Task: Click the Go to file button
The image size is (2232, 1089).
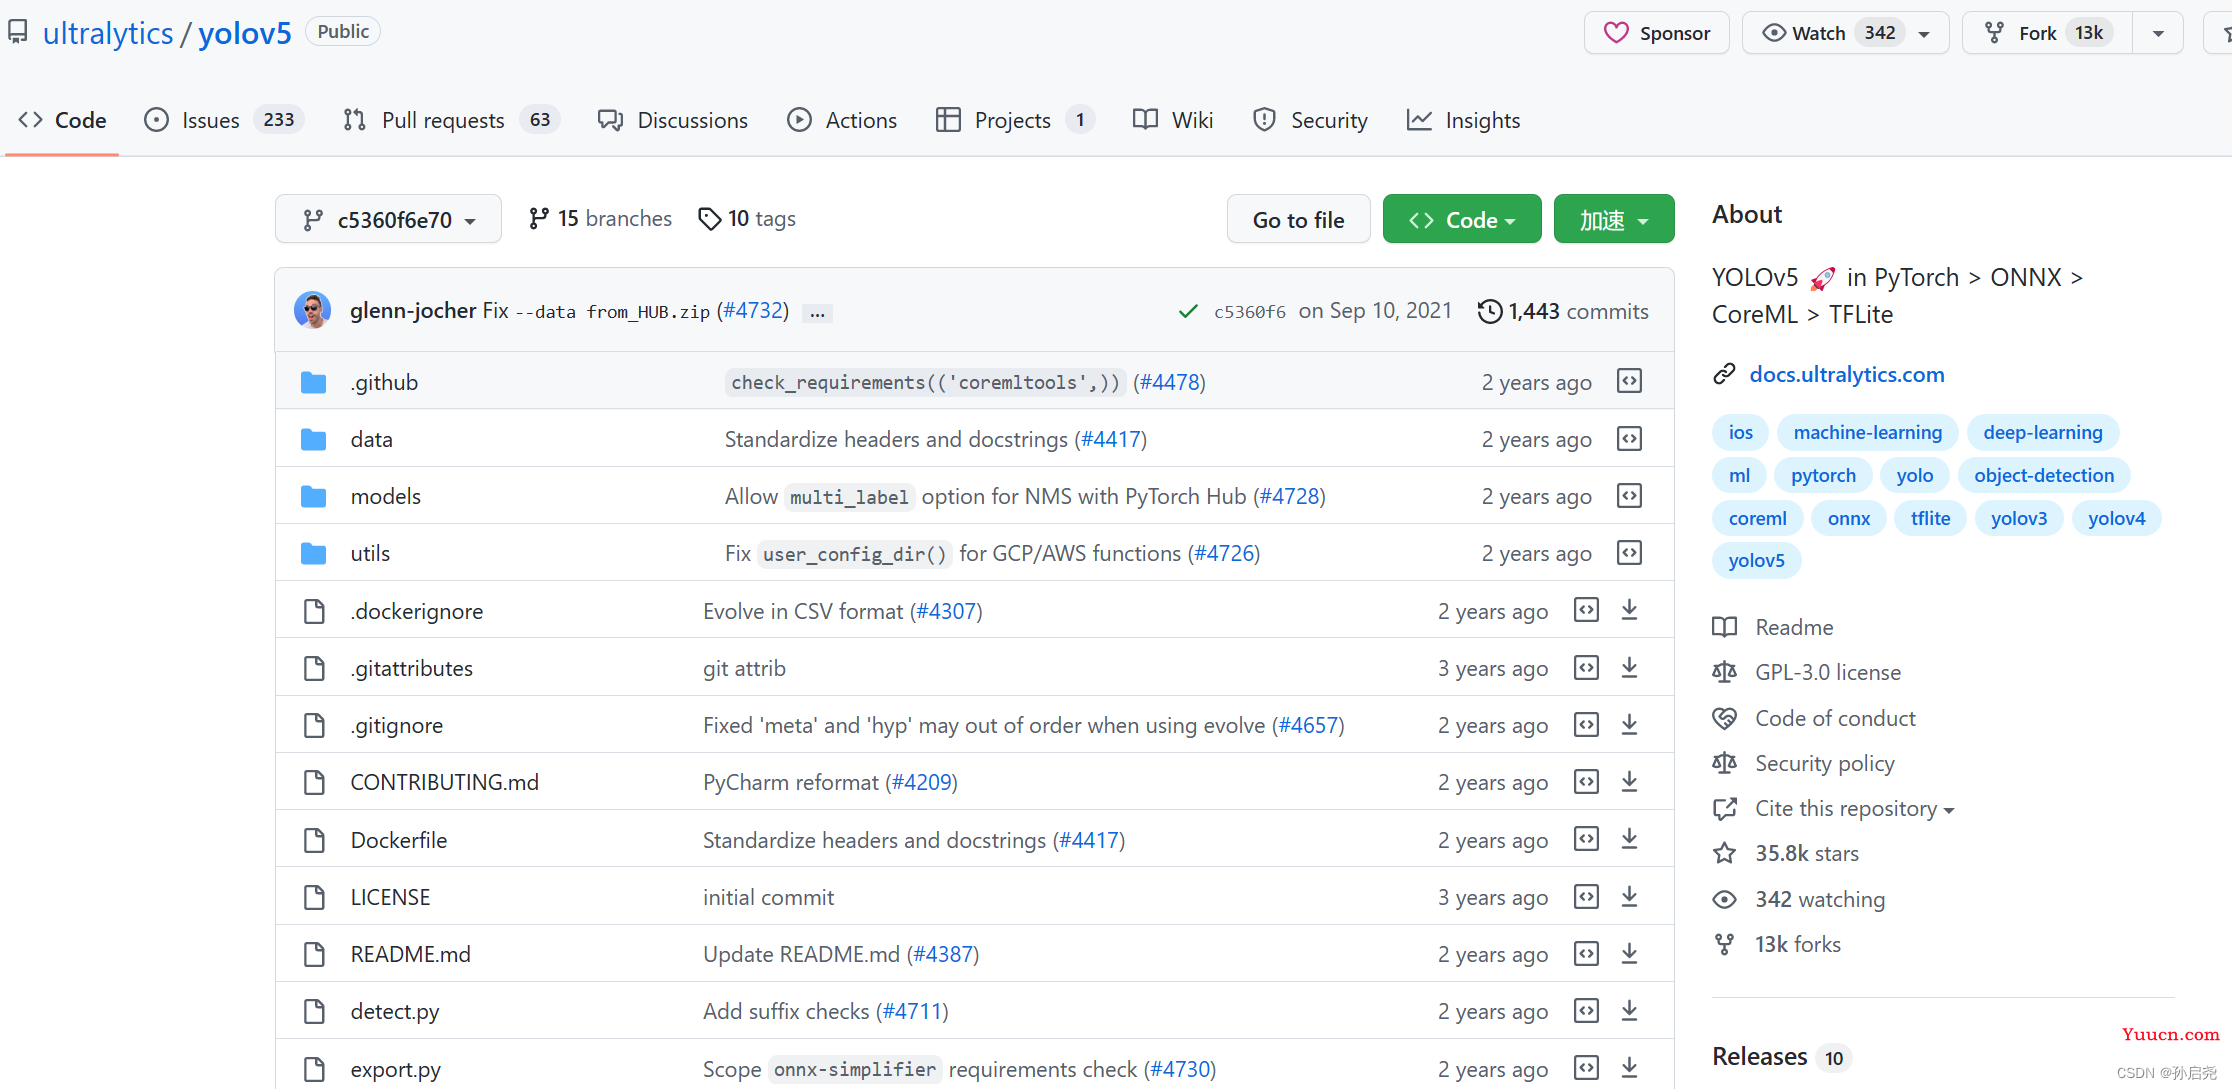Action: (1298, 219)
